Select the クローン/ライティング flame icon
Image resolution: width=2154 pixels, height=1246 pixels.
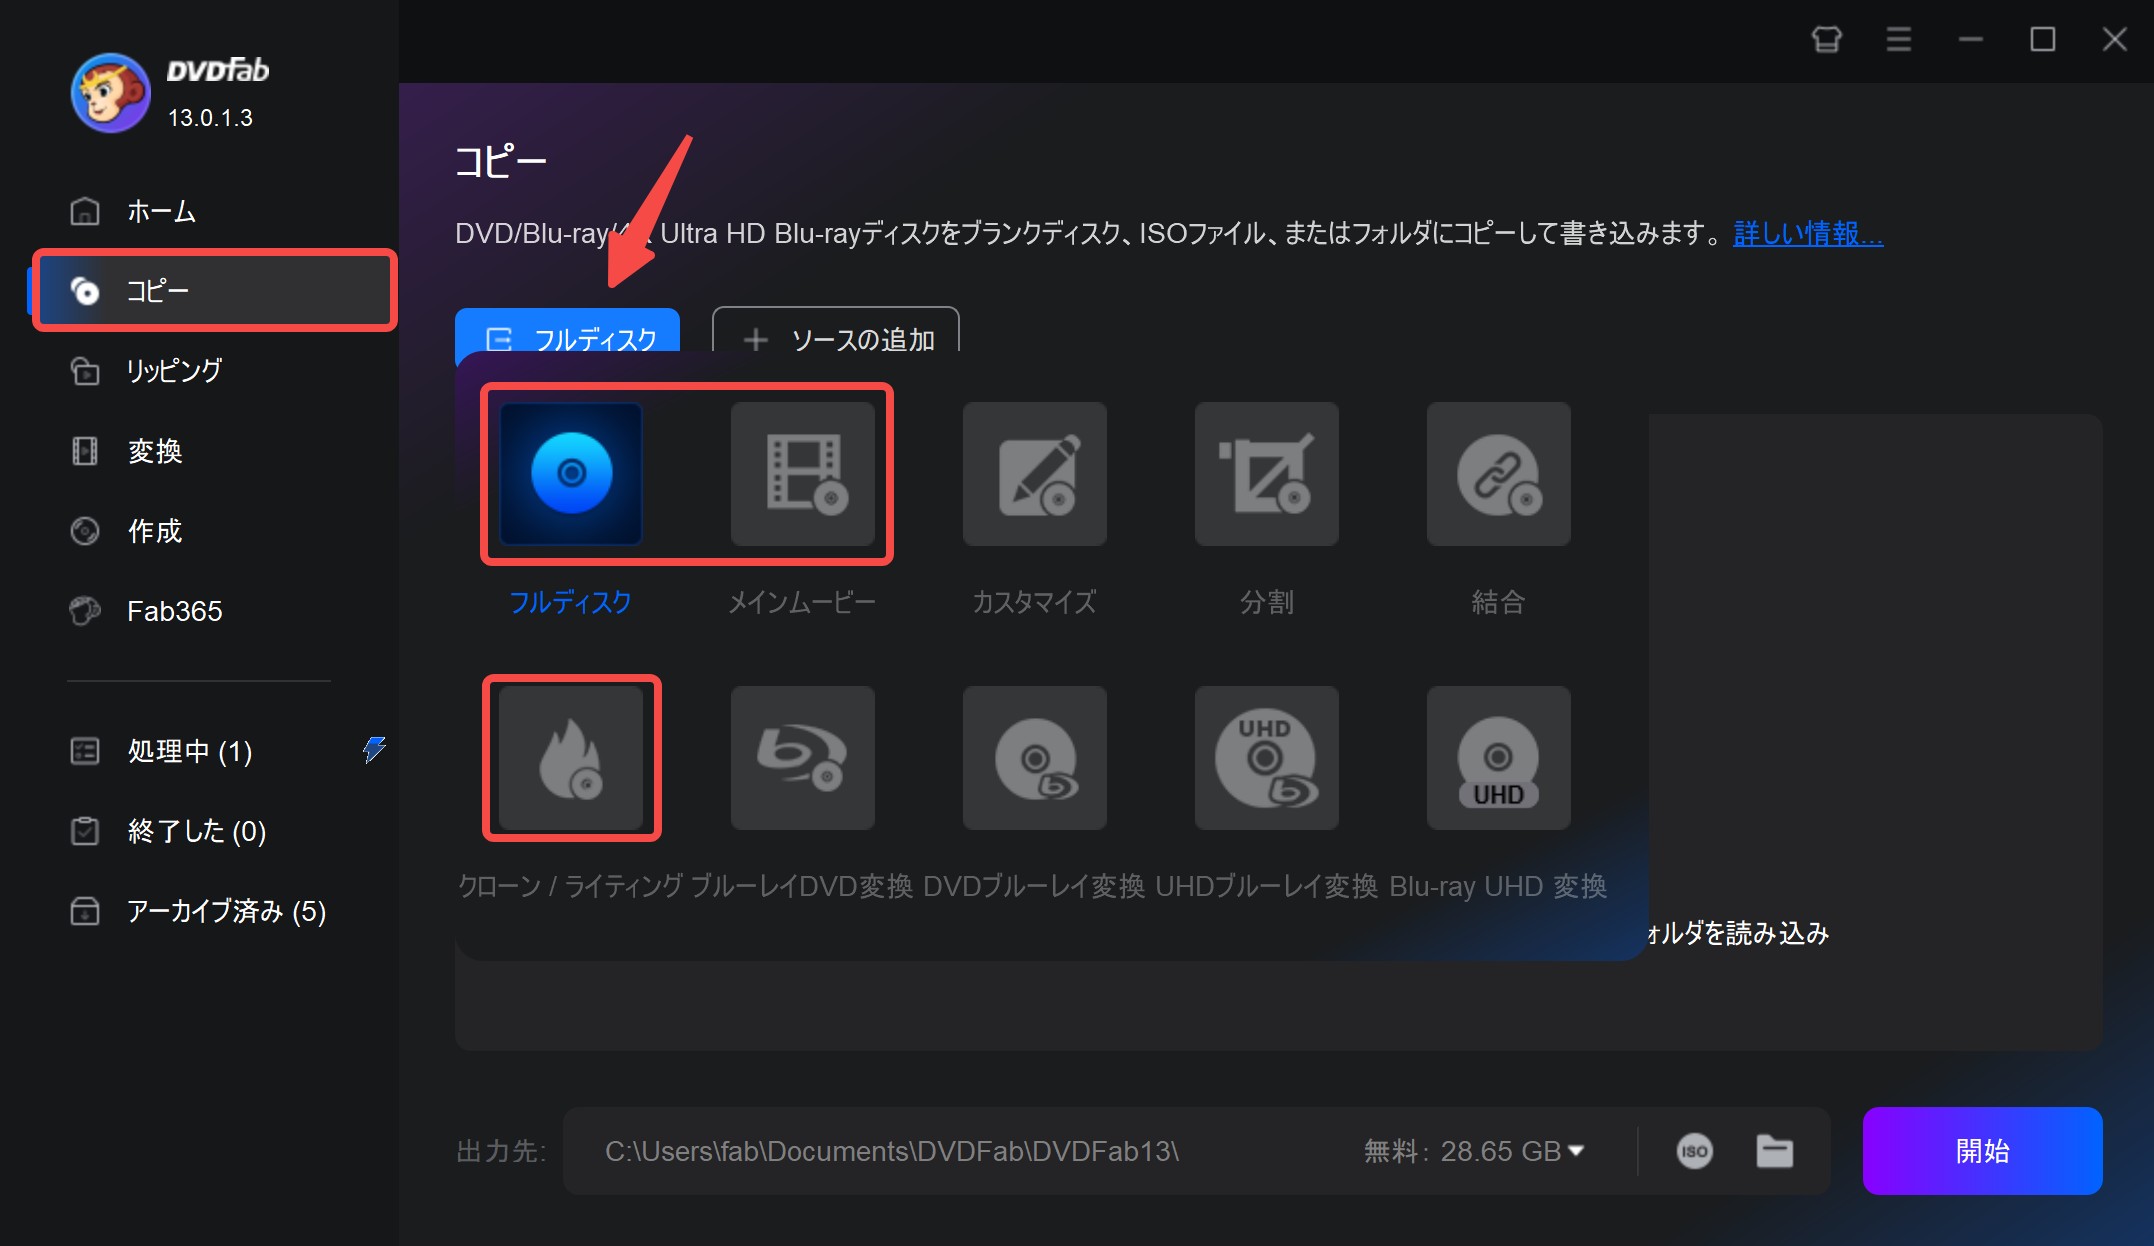571,758
